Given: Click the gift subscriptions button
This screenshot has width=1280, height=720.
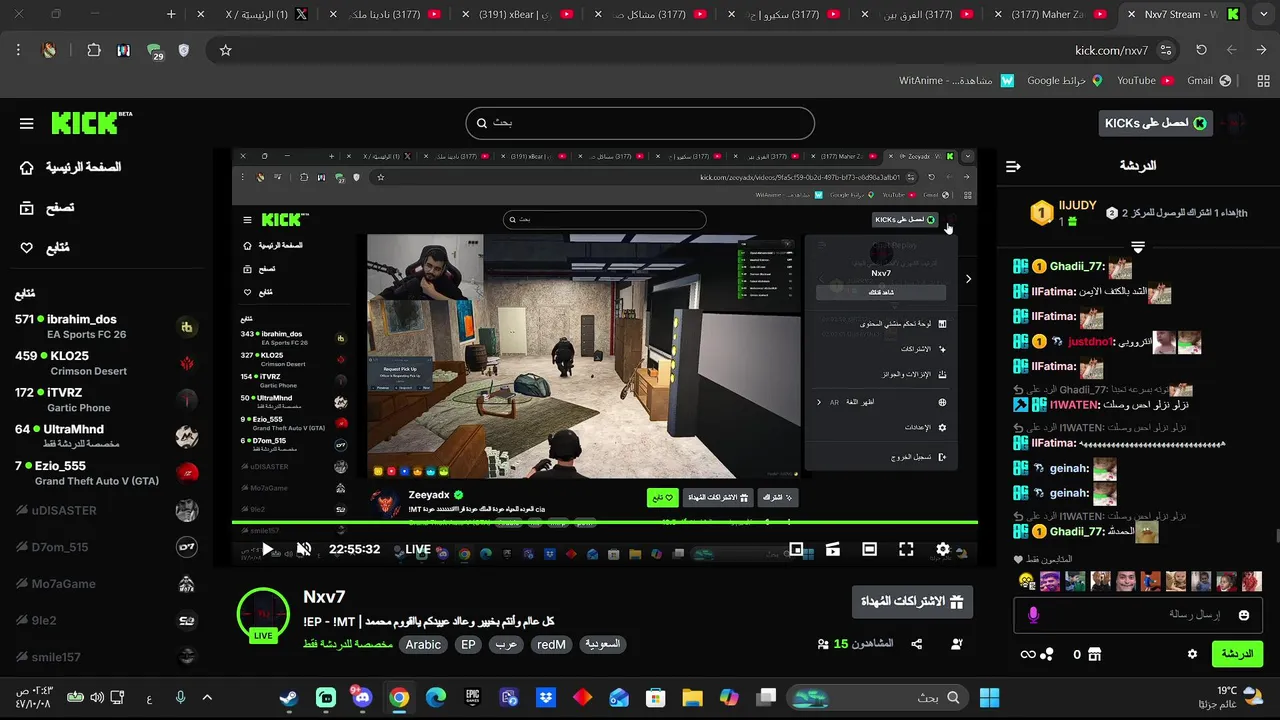Looking at the screenshot, I should tap(912, 601).
